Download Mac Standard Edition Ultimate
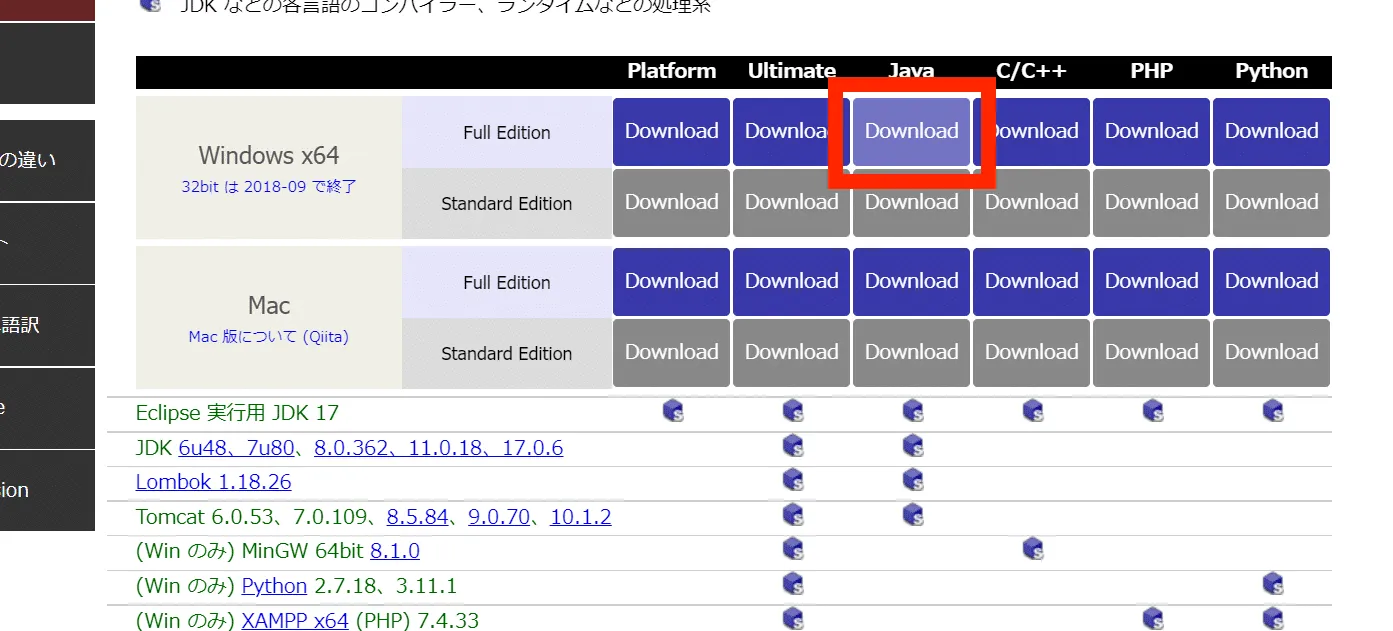 click(791, 352)
